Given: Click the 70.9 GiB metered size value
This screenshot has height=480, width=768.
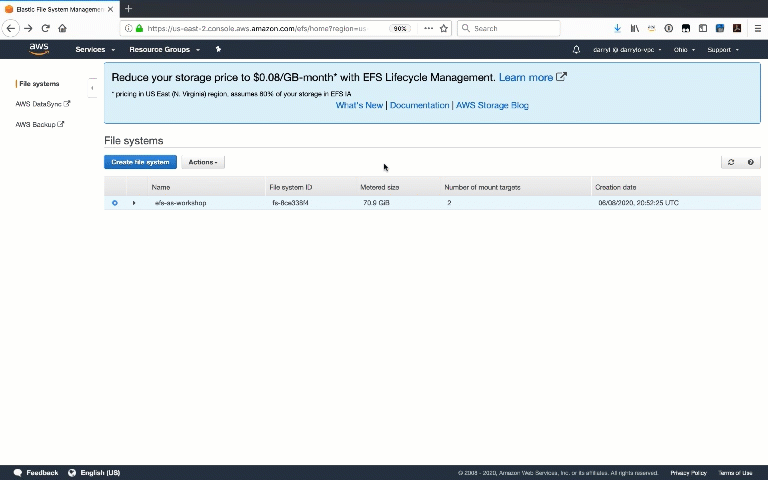Looking at the screenshot, I should 376,203.
